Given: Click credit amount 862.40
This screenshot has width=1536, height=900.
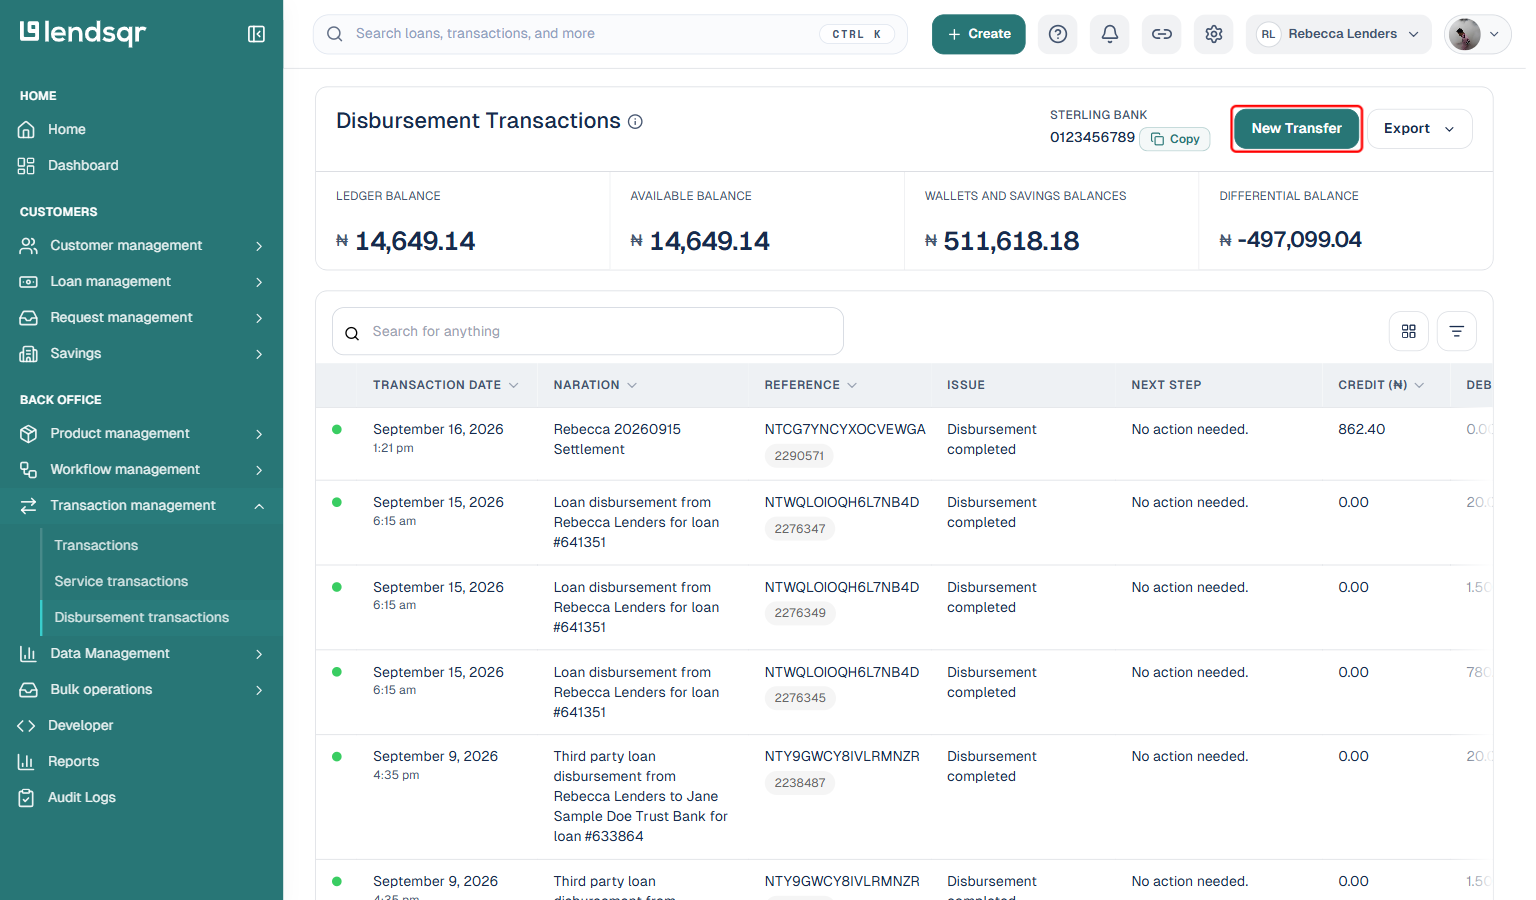Looking at the screenshot, I should click(1362, 430).
